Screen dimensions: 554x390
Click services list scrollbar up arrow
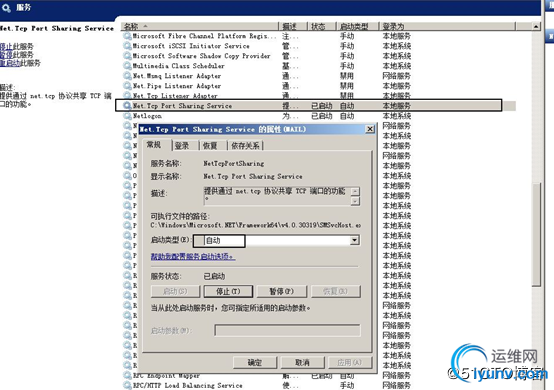point(536,26)
